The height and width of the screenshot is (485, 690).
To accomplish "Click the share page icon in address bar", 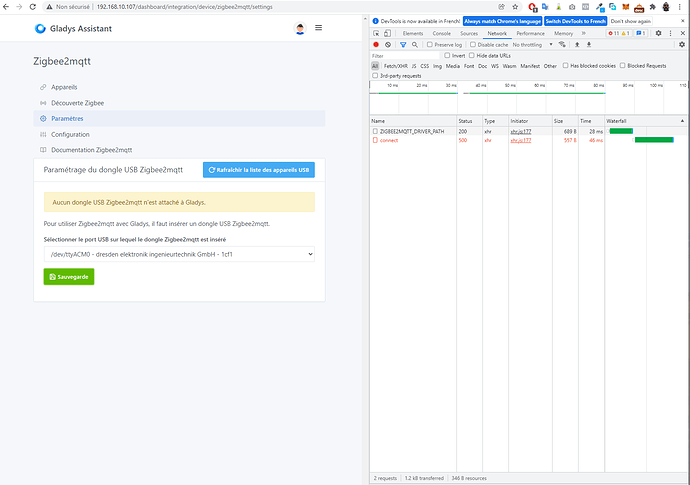I will pyautogui.click(x=501, y=7).
